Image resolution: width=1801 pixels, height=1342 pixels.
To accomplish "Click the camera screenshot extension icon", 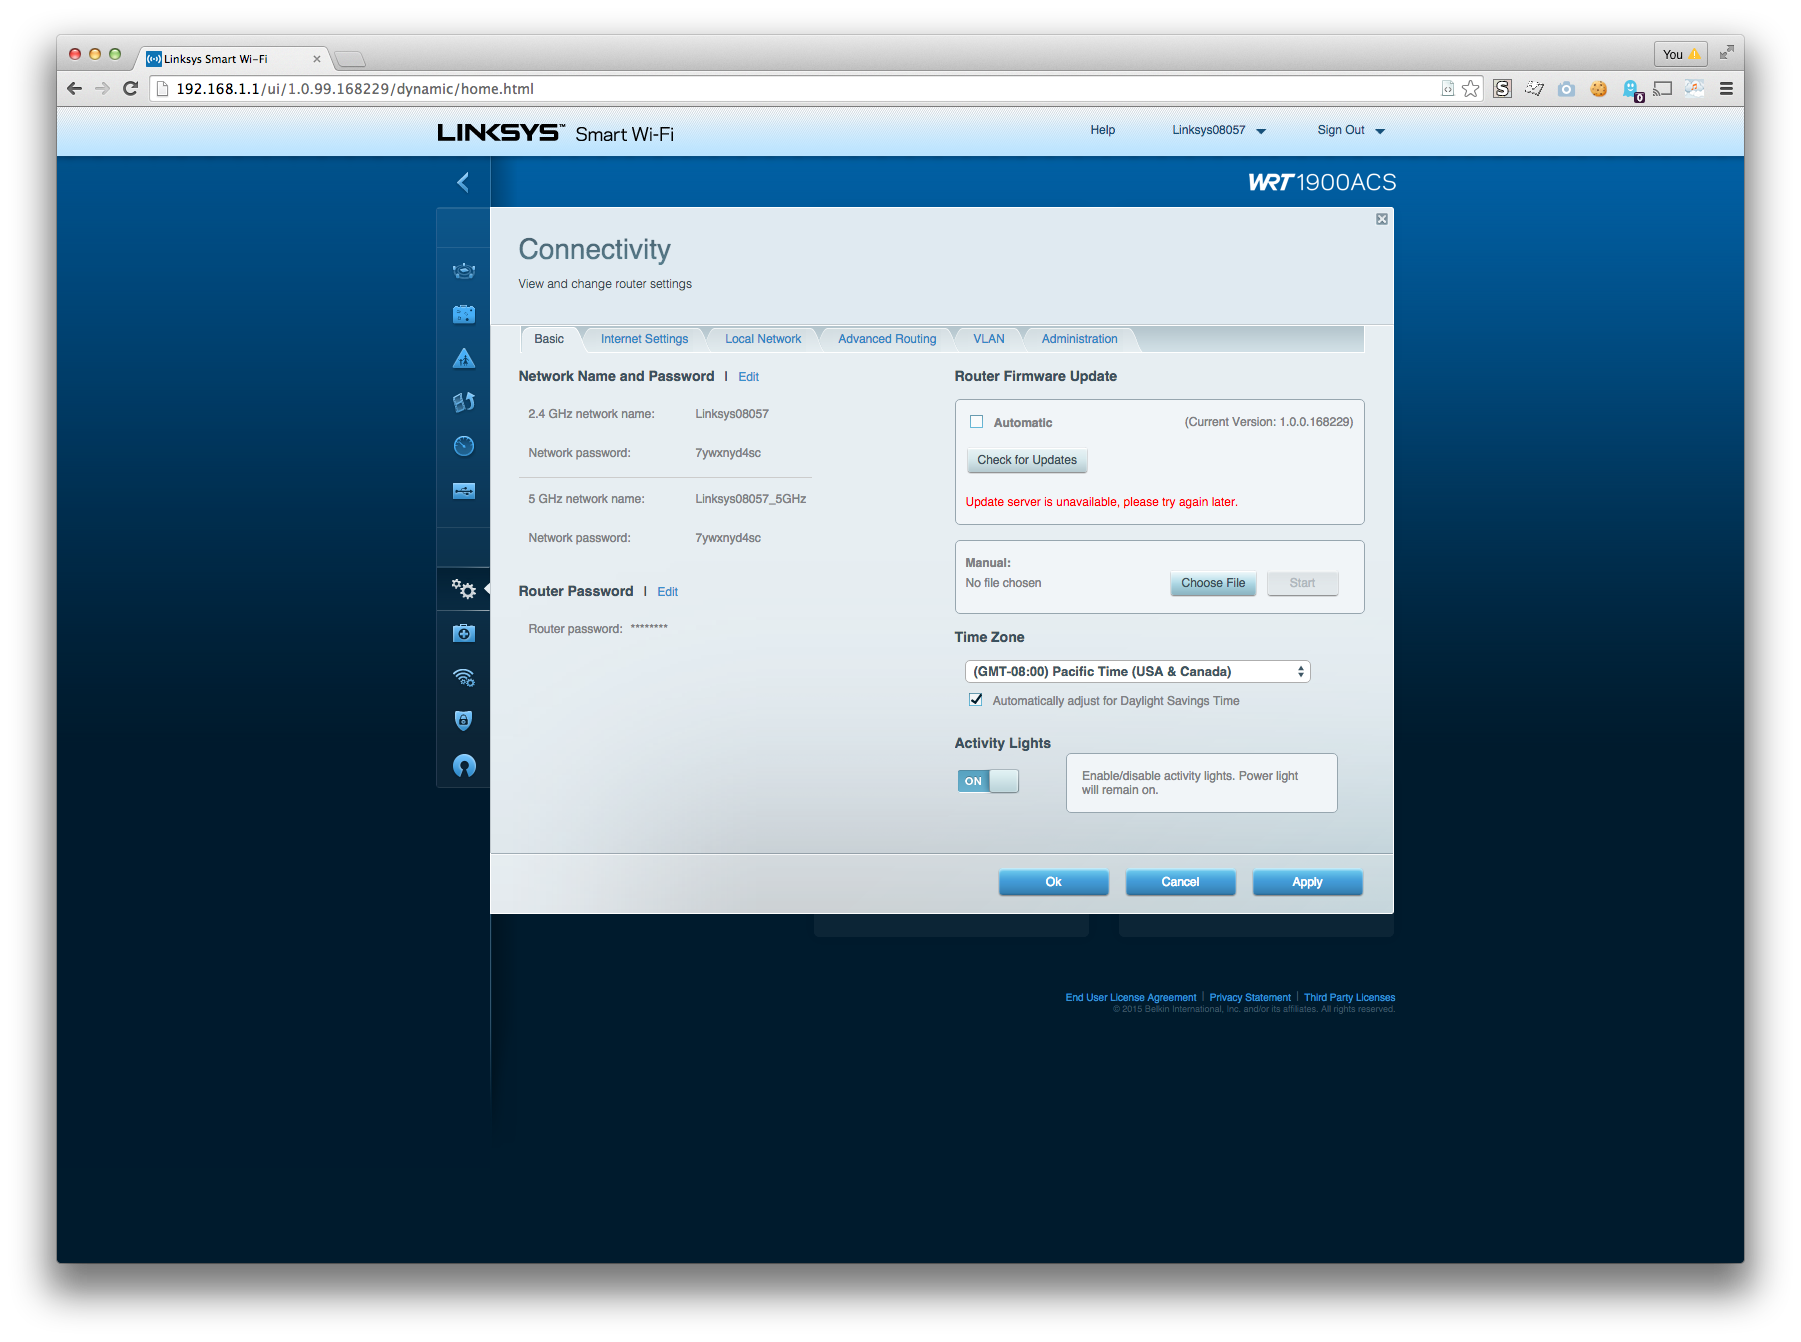I will click(x=1566, y=89).
